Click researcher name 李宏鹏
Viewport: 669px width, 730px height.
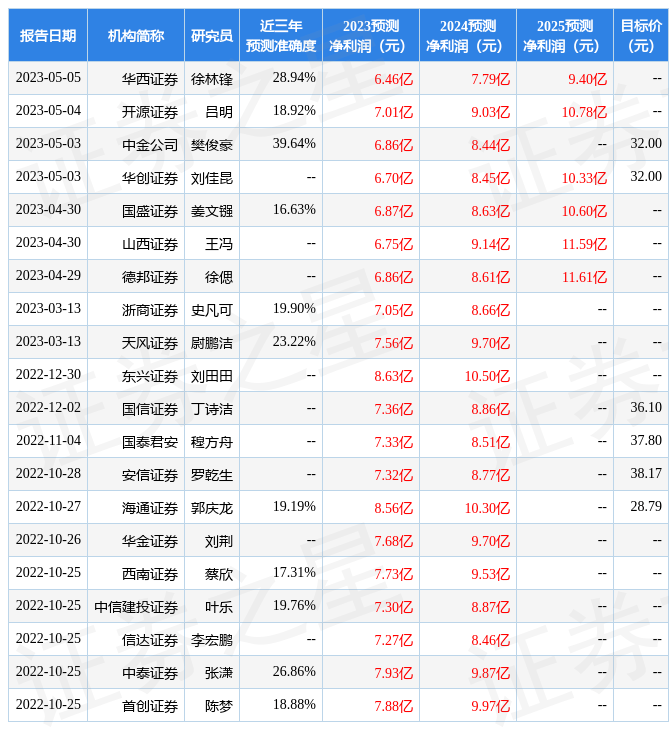(x=212, y=640)
